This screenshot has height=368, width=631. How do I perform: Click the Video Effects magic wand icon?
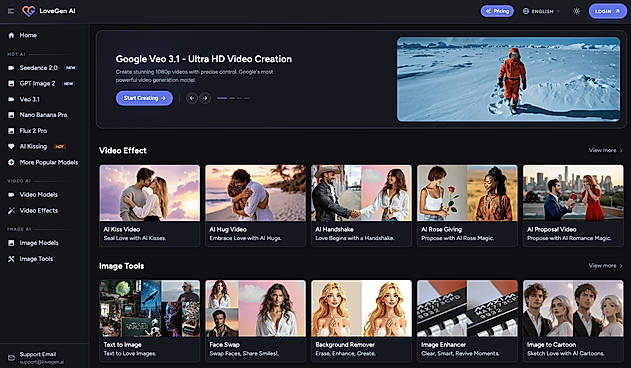[11, 211]
